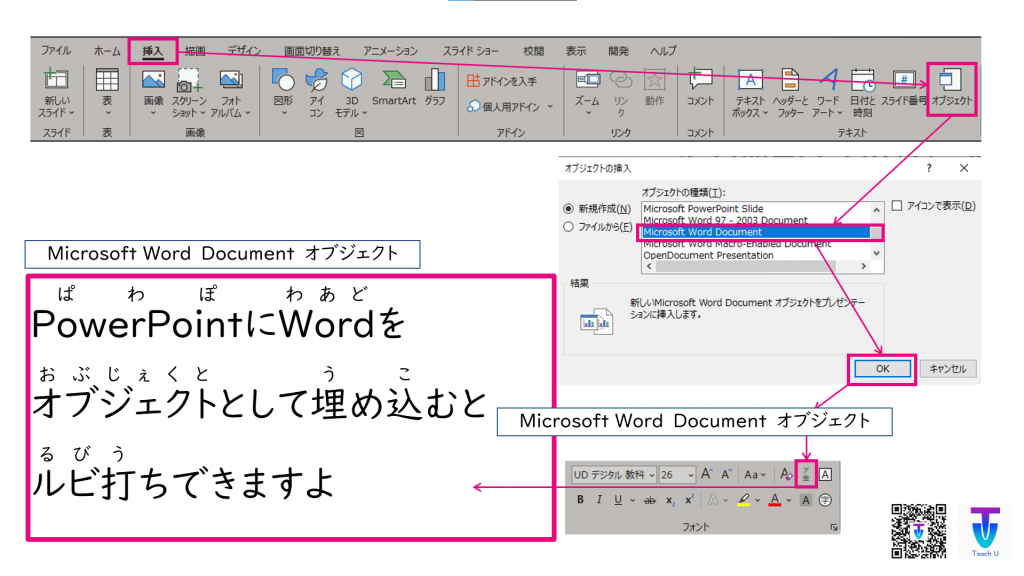Click the list scroll down arrow

876,253
